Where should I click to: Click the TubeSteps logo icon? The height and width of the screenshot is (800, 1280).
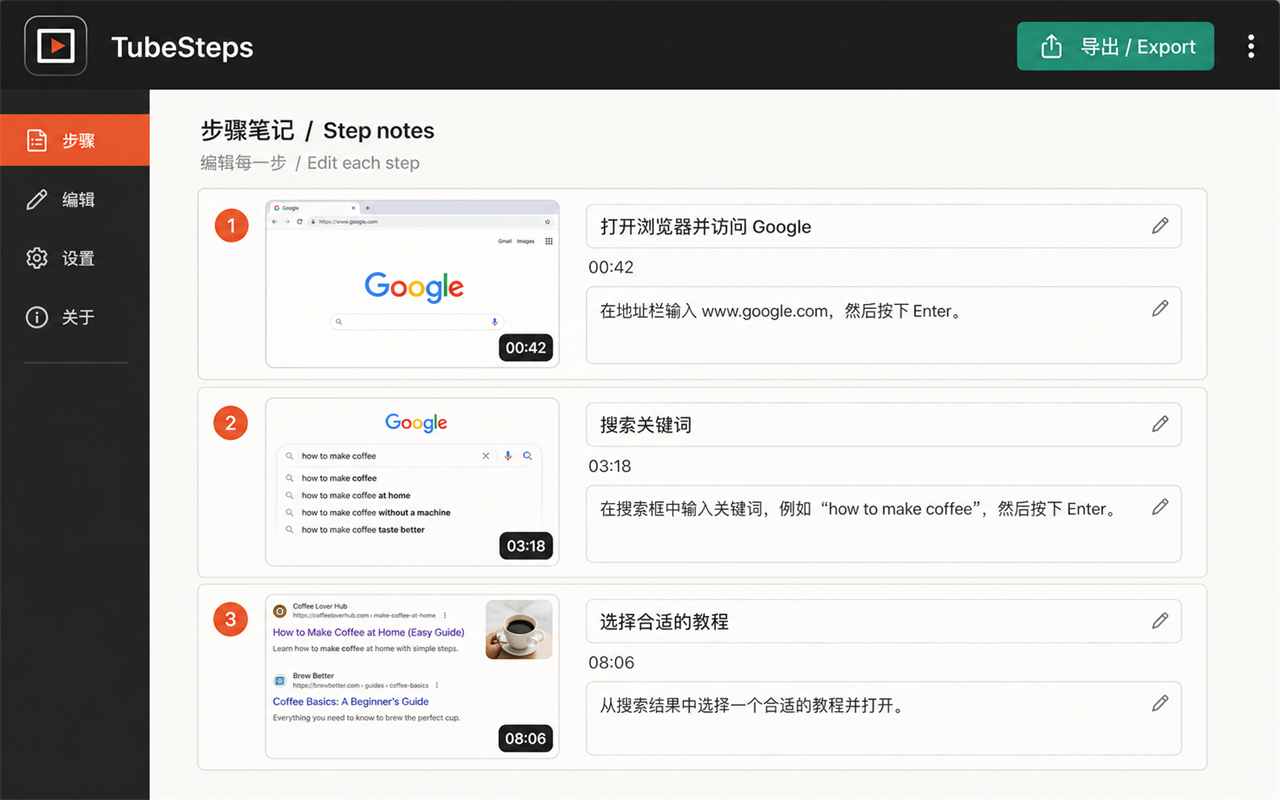(56, 46)
